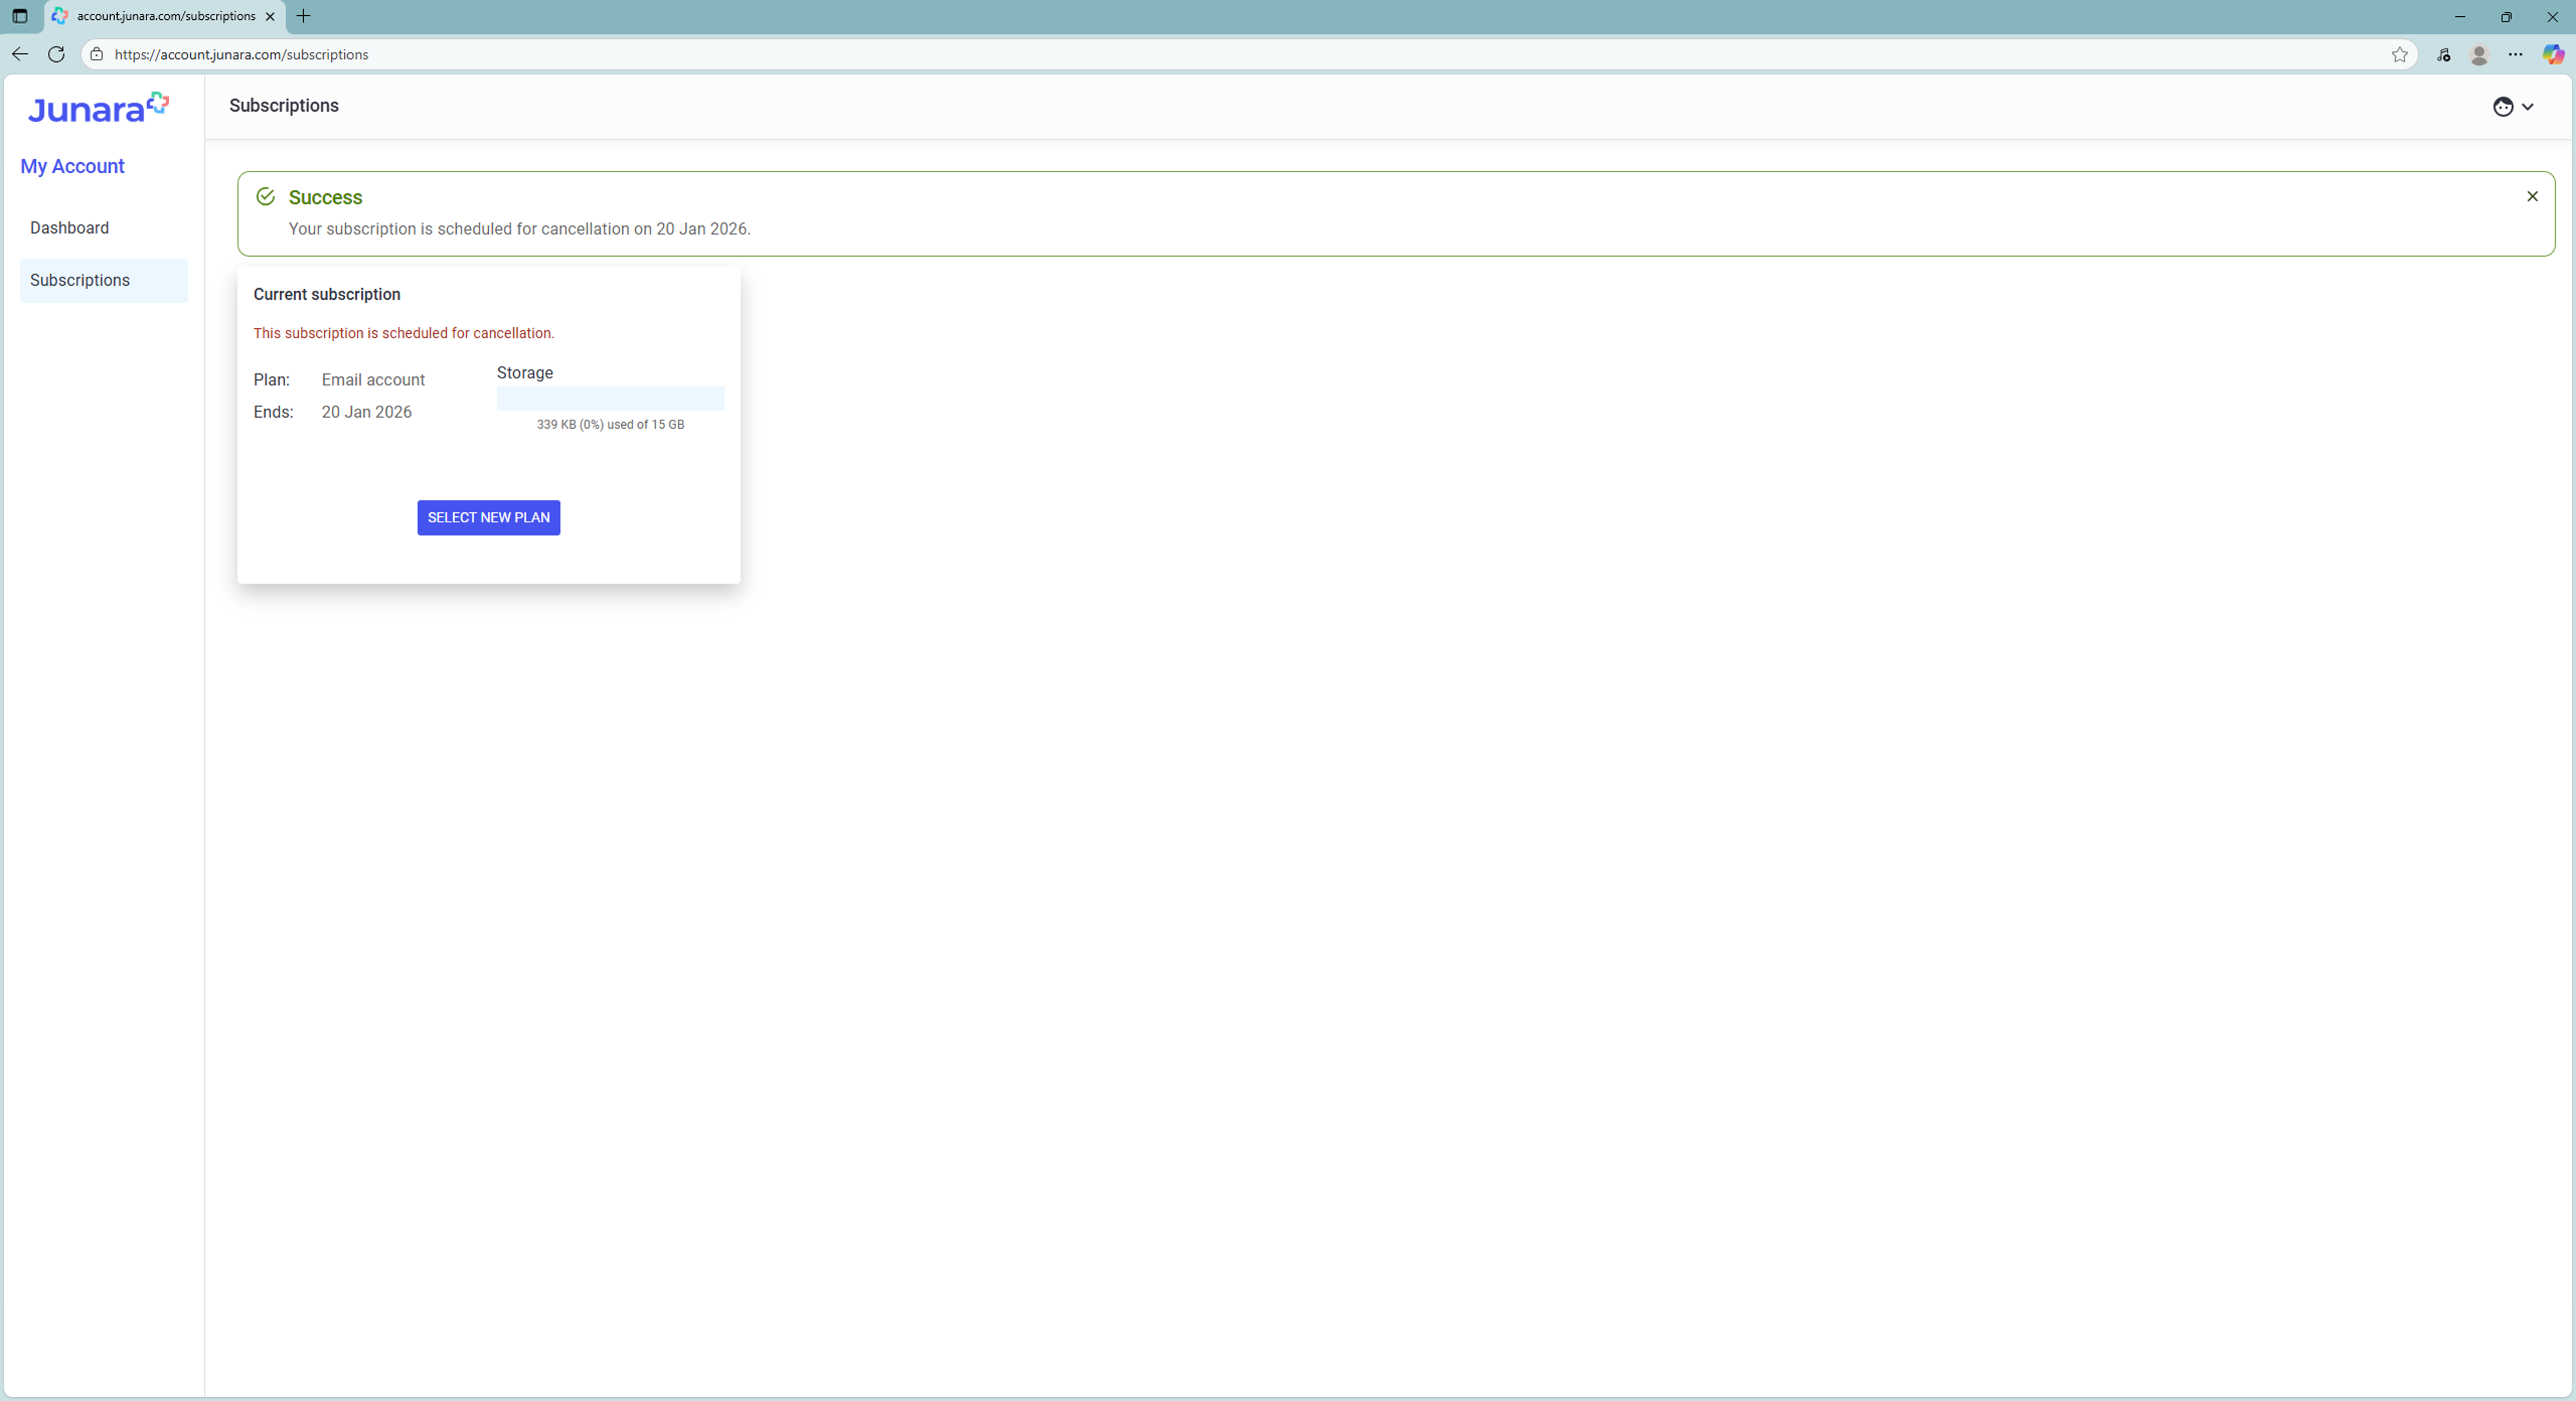Click the My Account heading
2576x1401 pixels.
72,166
